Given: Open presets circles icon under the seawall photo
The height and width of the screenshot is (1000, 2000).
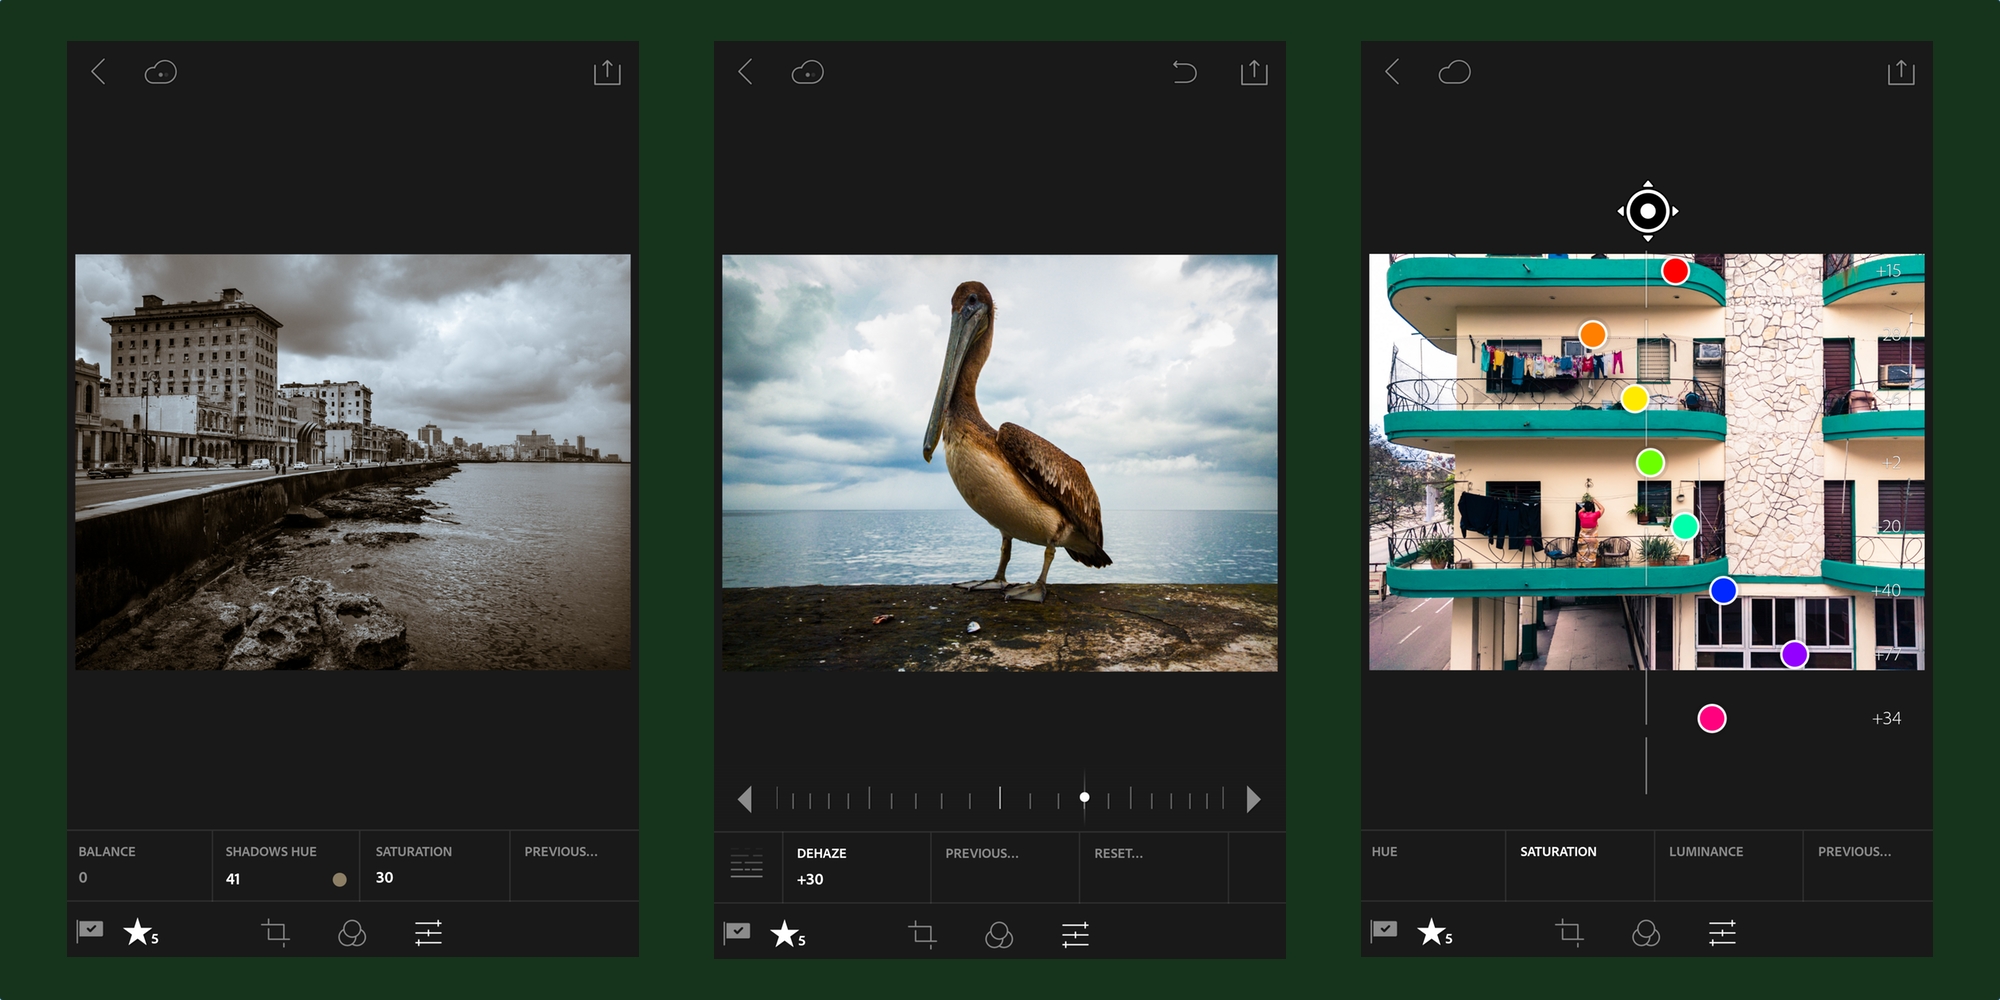Looking at the screenshot, I should click(x=352, y=933).
